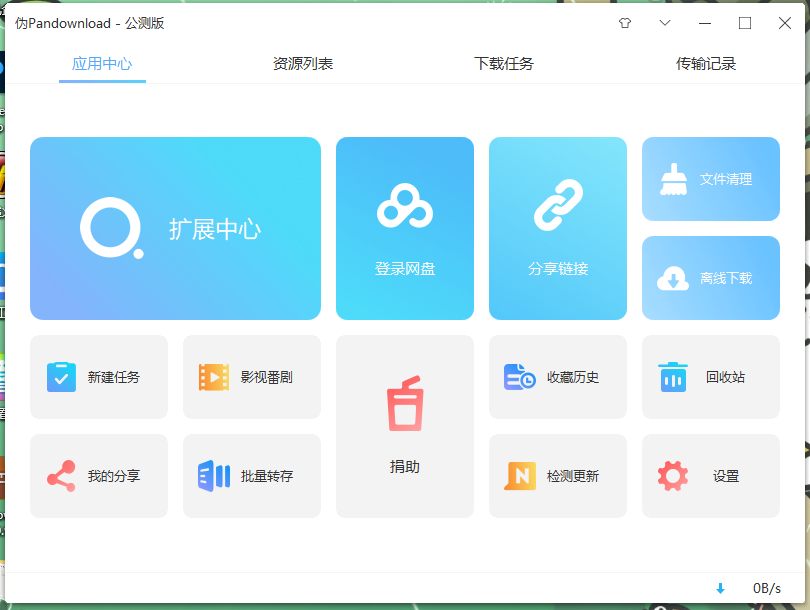810x610 pixels.
Task: Click the film icon for 影视番剧
Action: 214,377
